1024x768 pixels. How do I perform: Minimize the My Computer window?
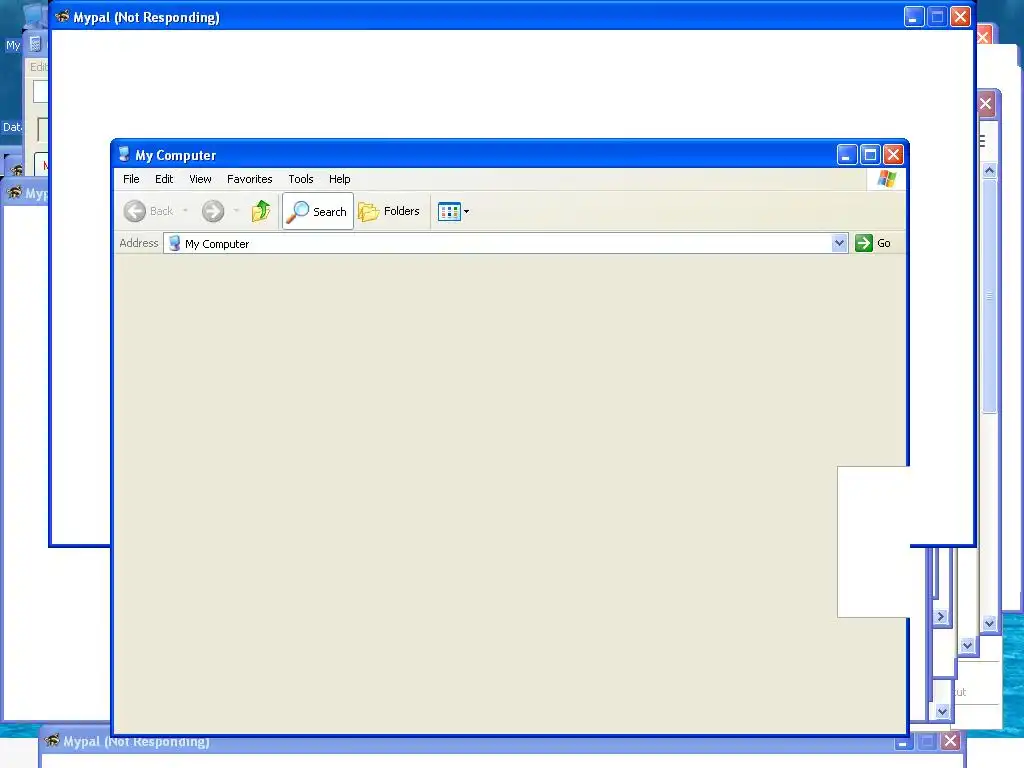(847, 155)
